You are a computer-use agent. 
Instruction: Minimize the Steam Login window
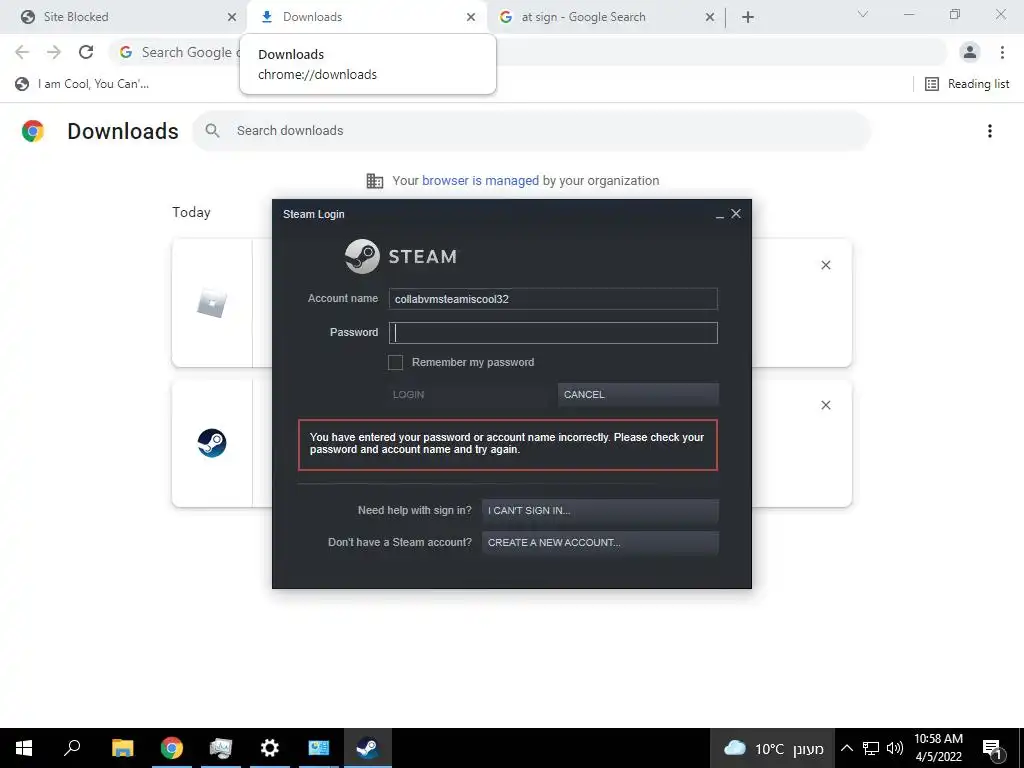click(x=720, y=215)
